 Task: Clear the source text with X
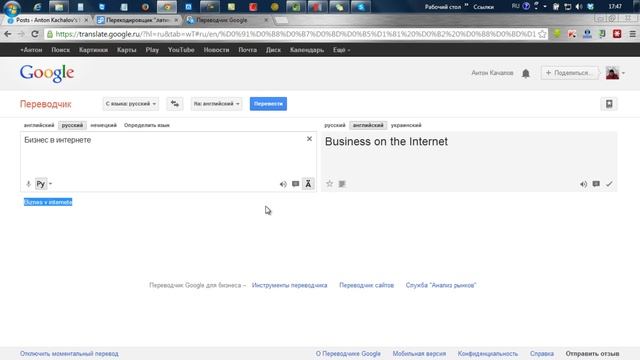309,139
